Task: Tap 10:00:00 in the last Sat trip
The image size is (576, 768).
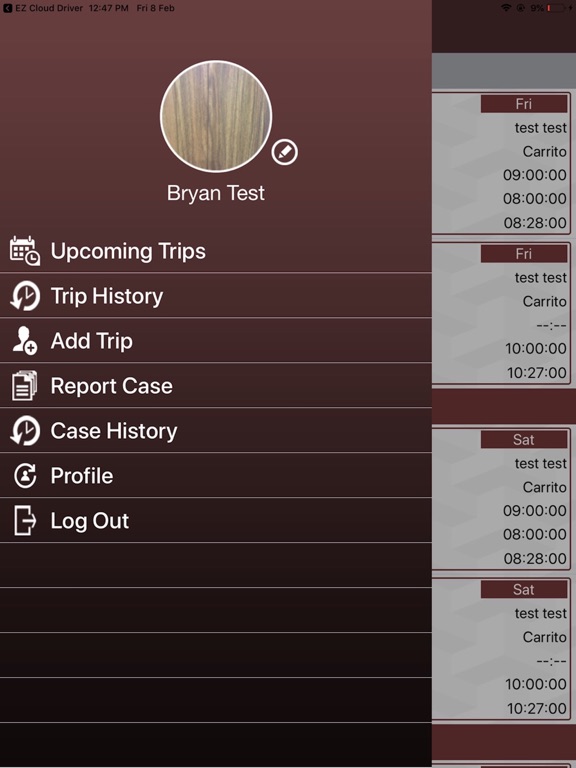Action: (x=536, y=684)
